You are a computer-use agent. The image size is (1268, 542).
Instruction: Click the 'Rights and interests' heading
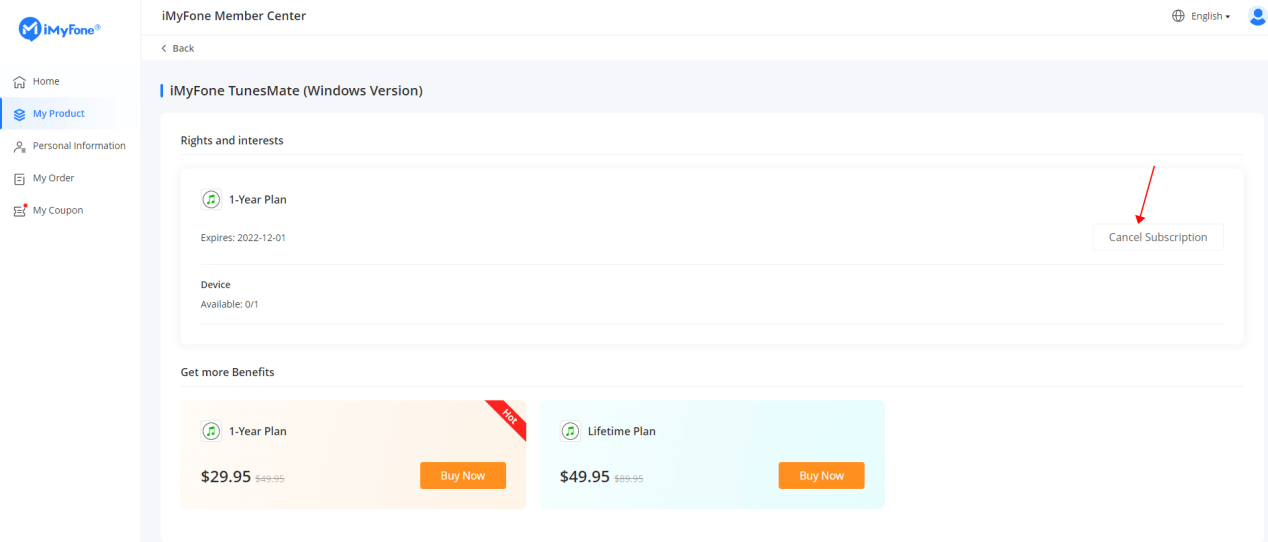pos(232,140)
